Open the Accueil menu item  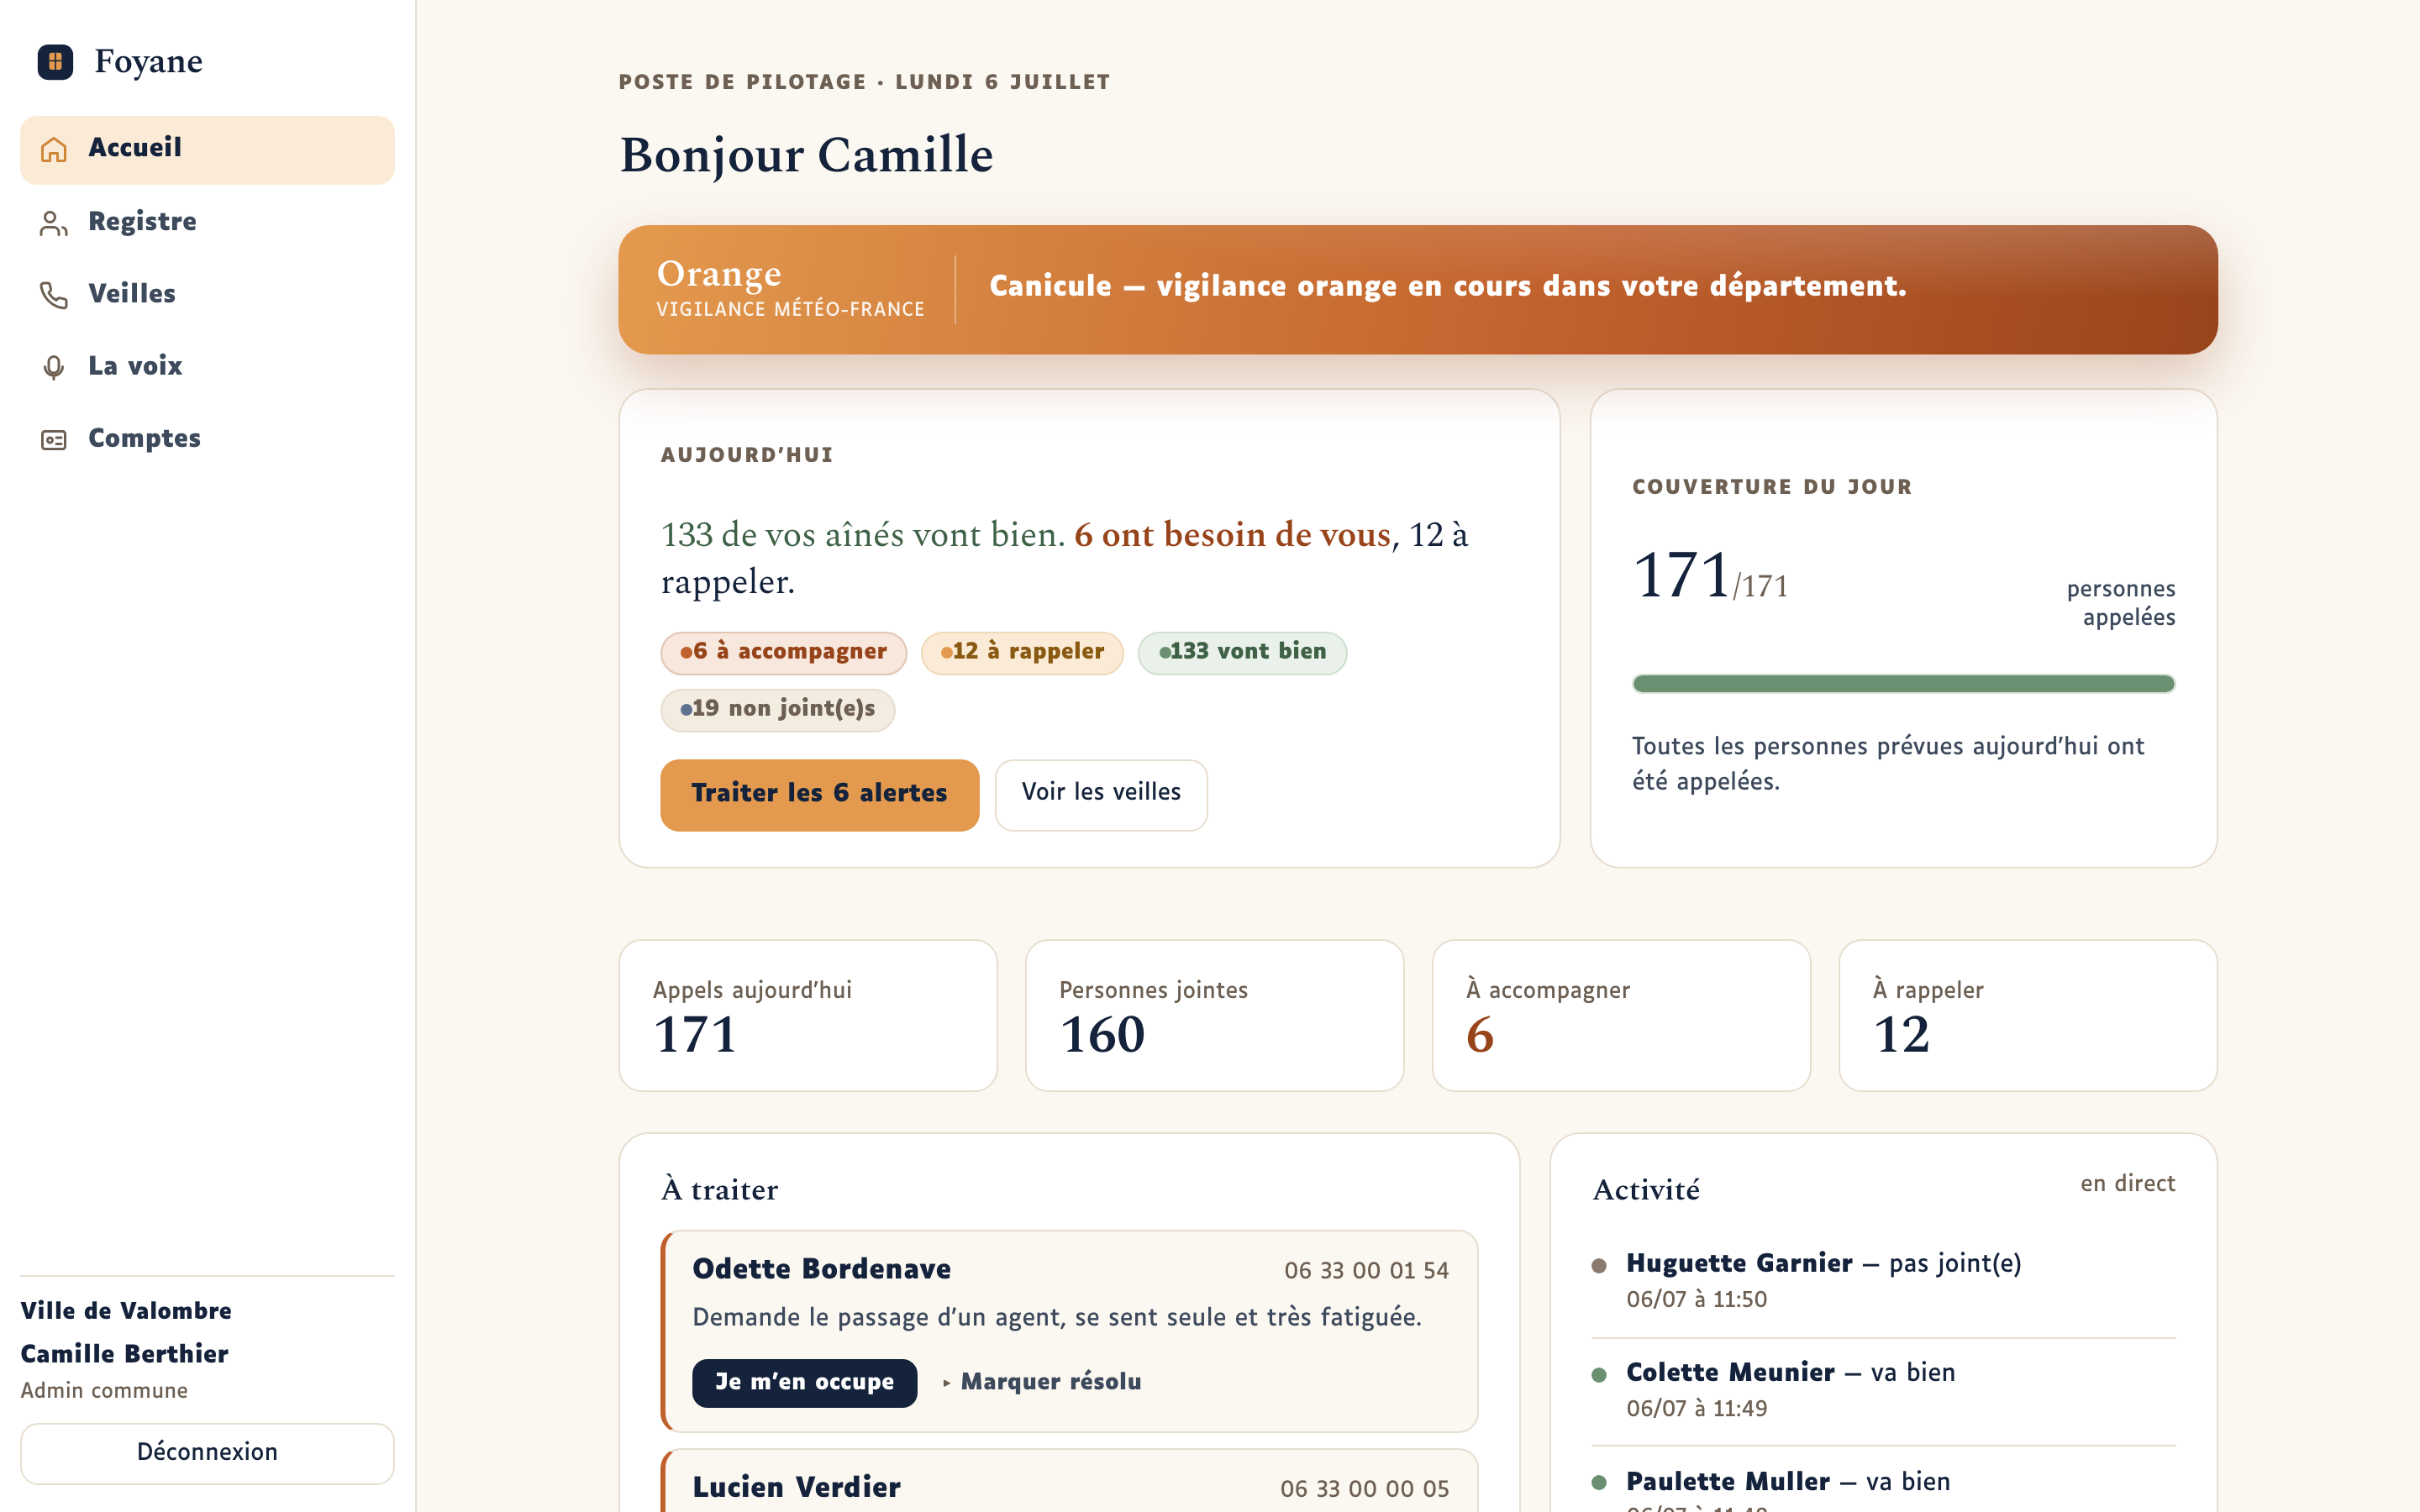pos(207,150)
